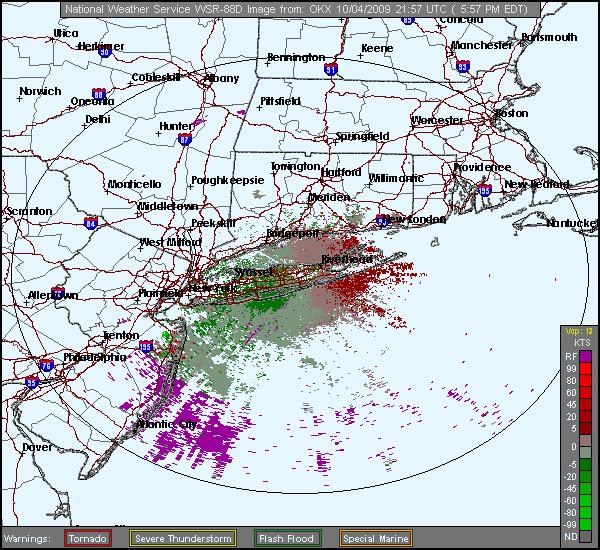Click the Delhi city label

coord(98,119)
